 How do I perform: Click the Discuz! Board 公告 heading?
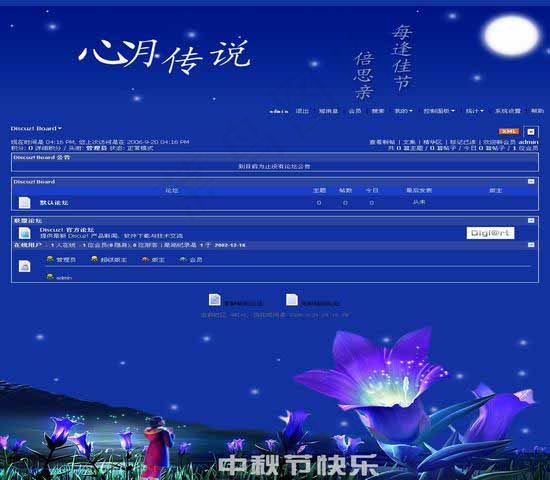[41, 158]
